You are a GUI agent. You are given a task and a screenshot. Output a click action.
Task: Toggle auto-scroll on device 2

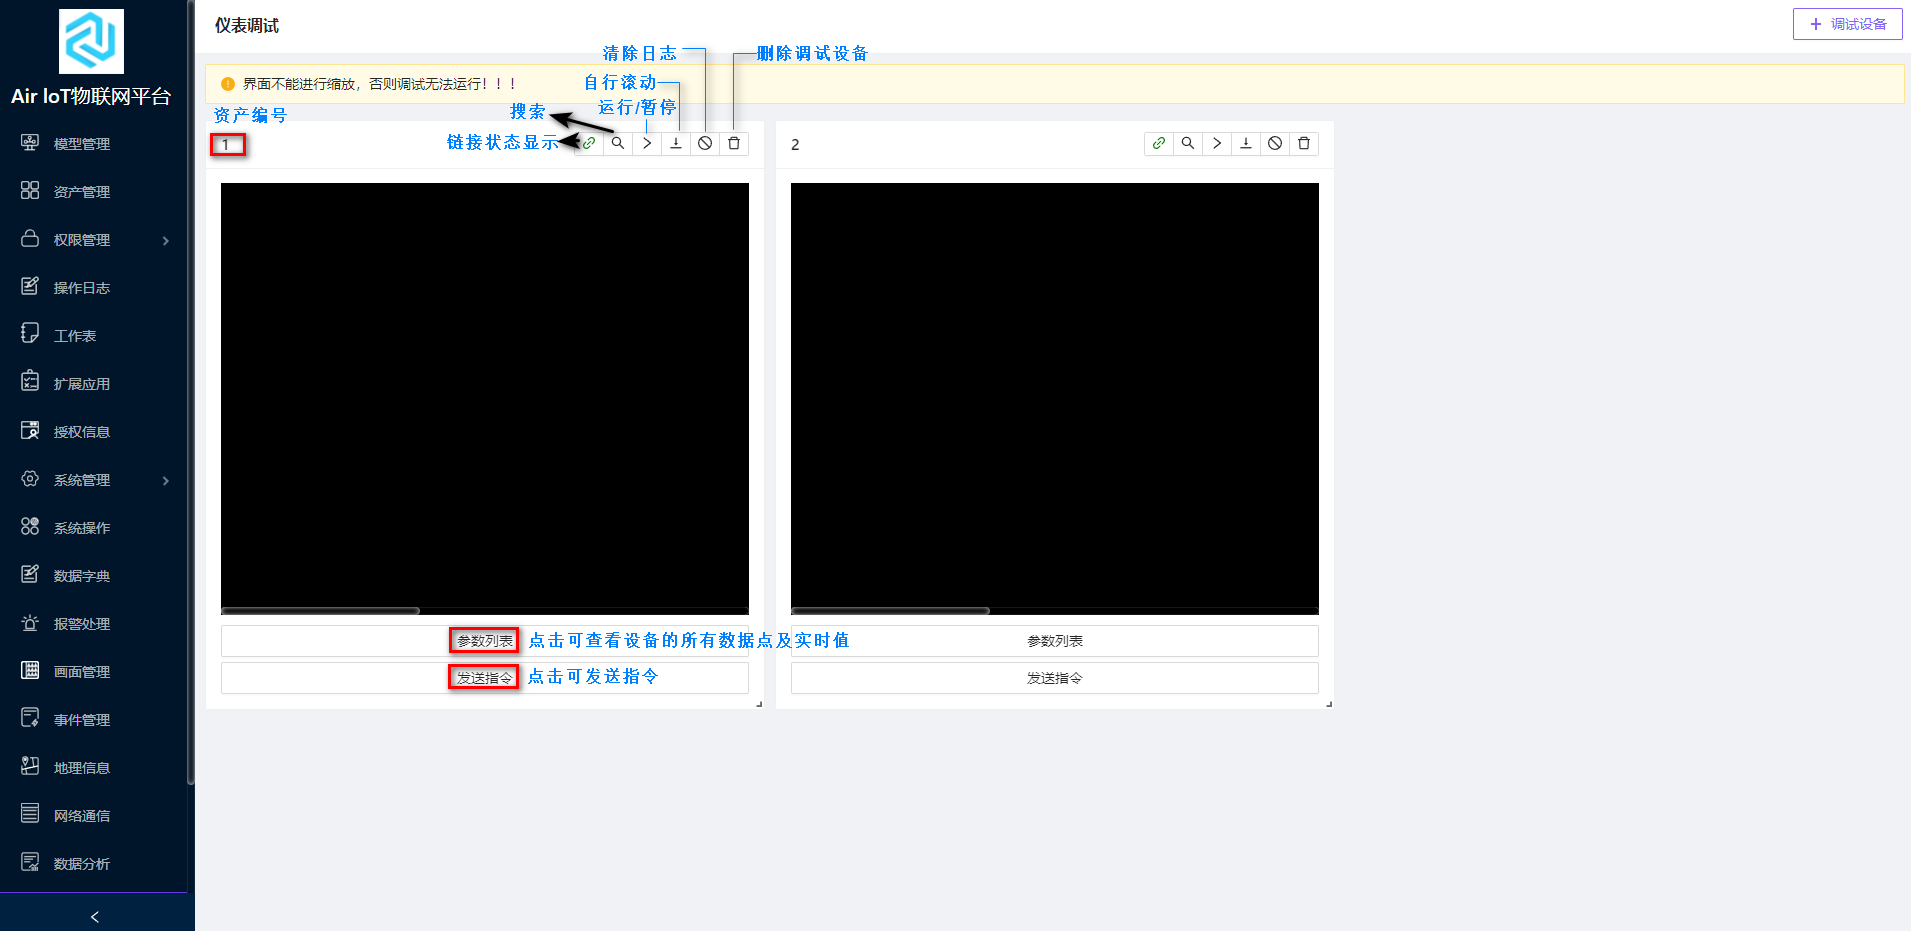pyautogui.click(x=1245, y=143)
